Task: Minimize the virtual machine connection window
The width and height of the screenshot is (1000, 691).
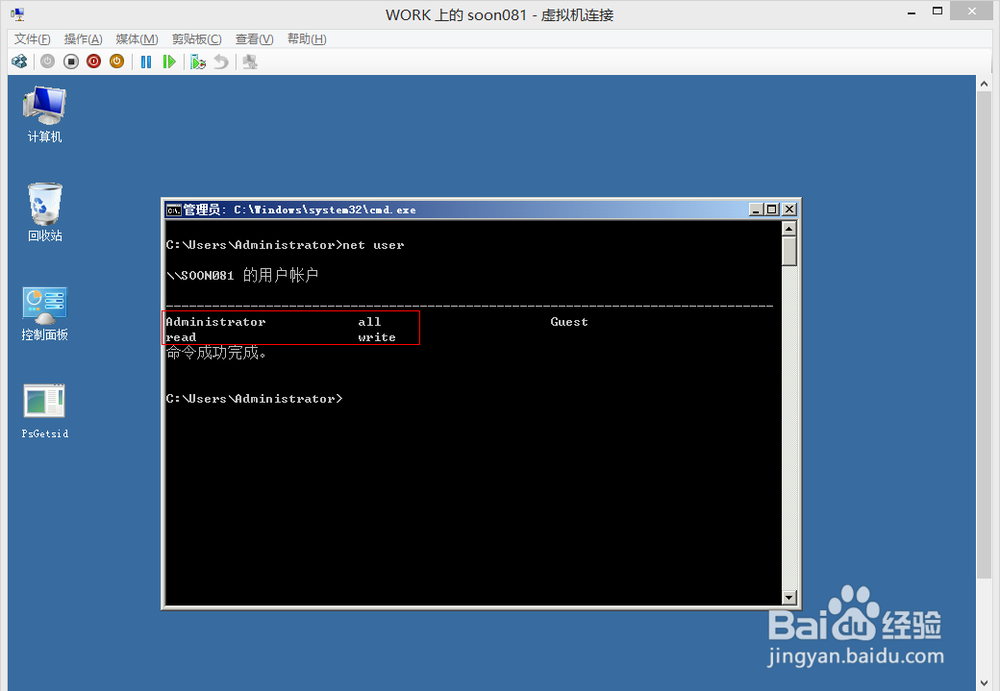Action: click(x=912, y=12)
